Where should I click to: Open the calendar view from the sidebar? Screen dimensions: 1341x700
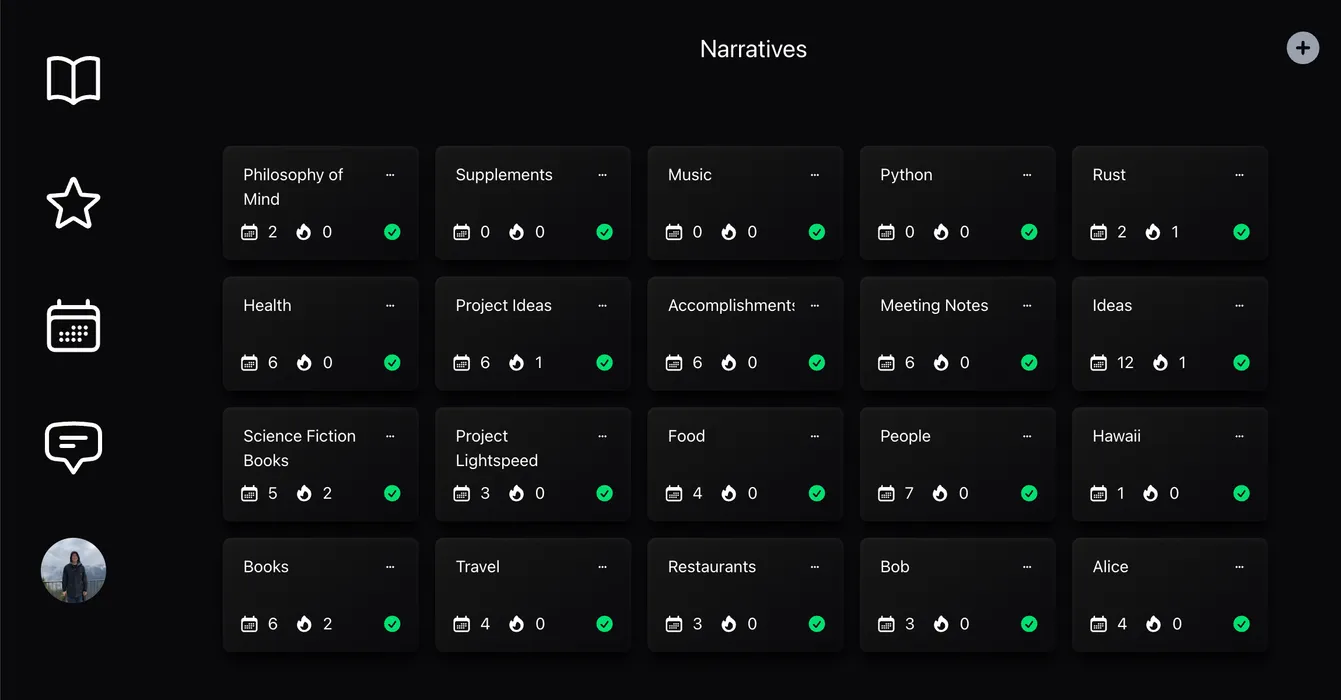(x=73, y=325)
